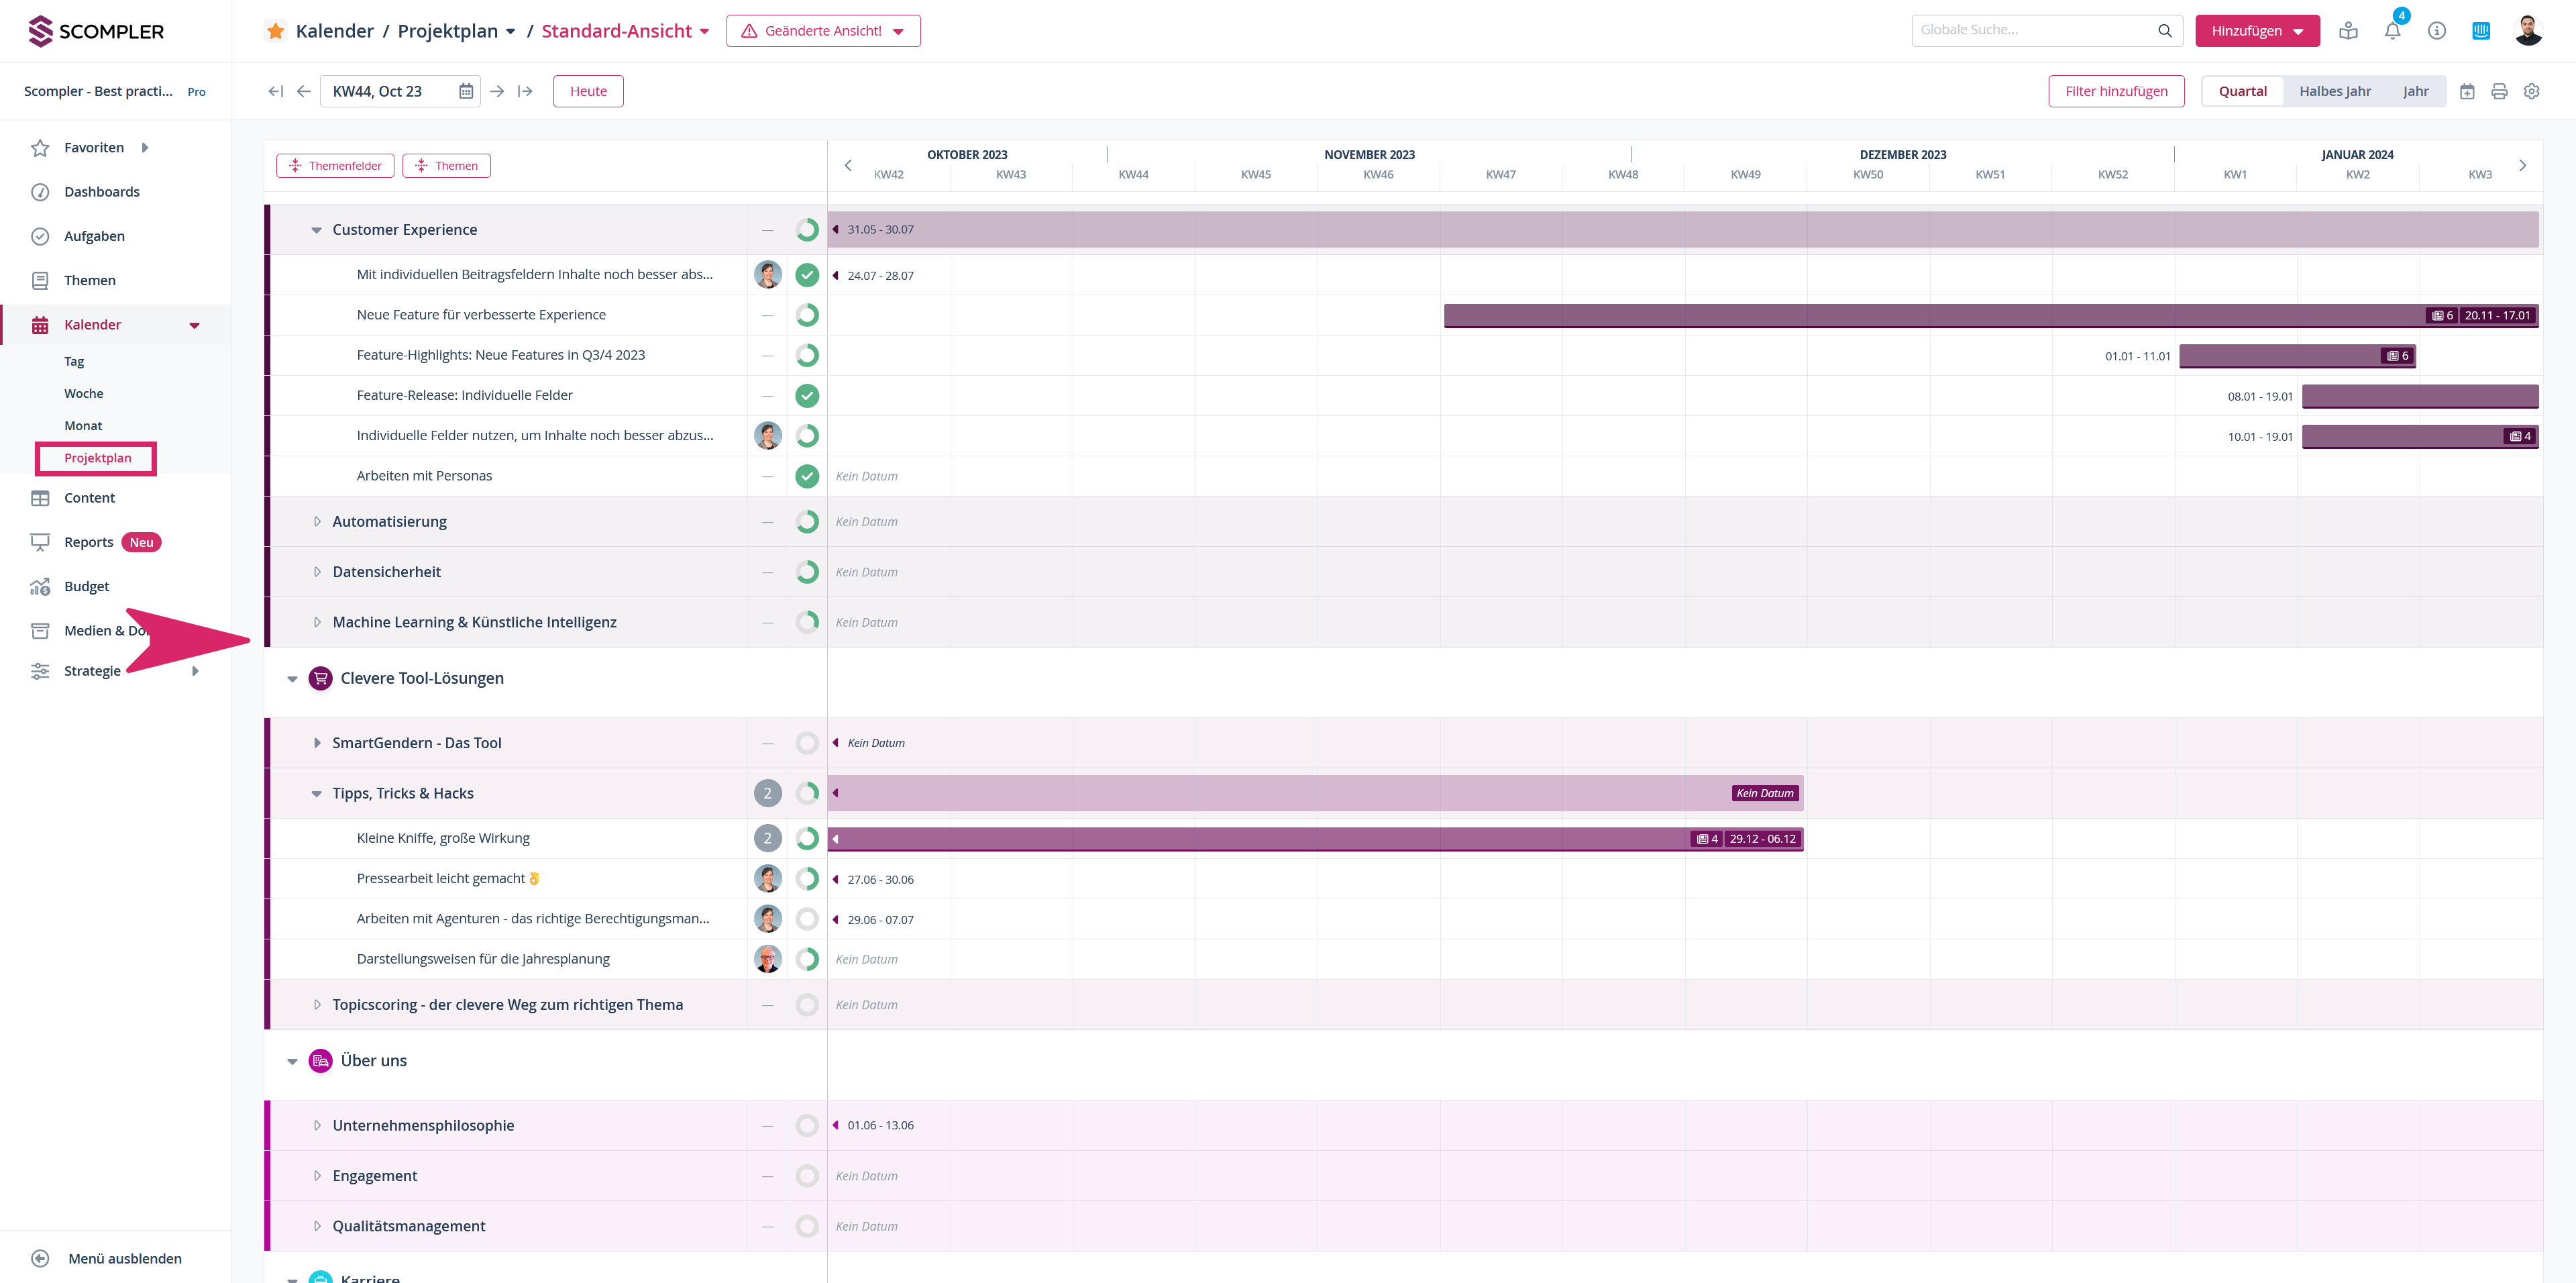Click the Neue Feature timeline bar
The height and width of the screenshot is (1283, 2576).
pyautogui.click(x=1900, y=315)
